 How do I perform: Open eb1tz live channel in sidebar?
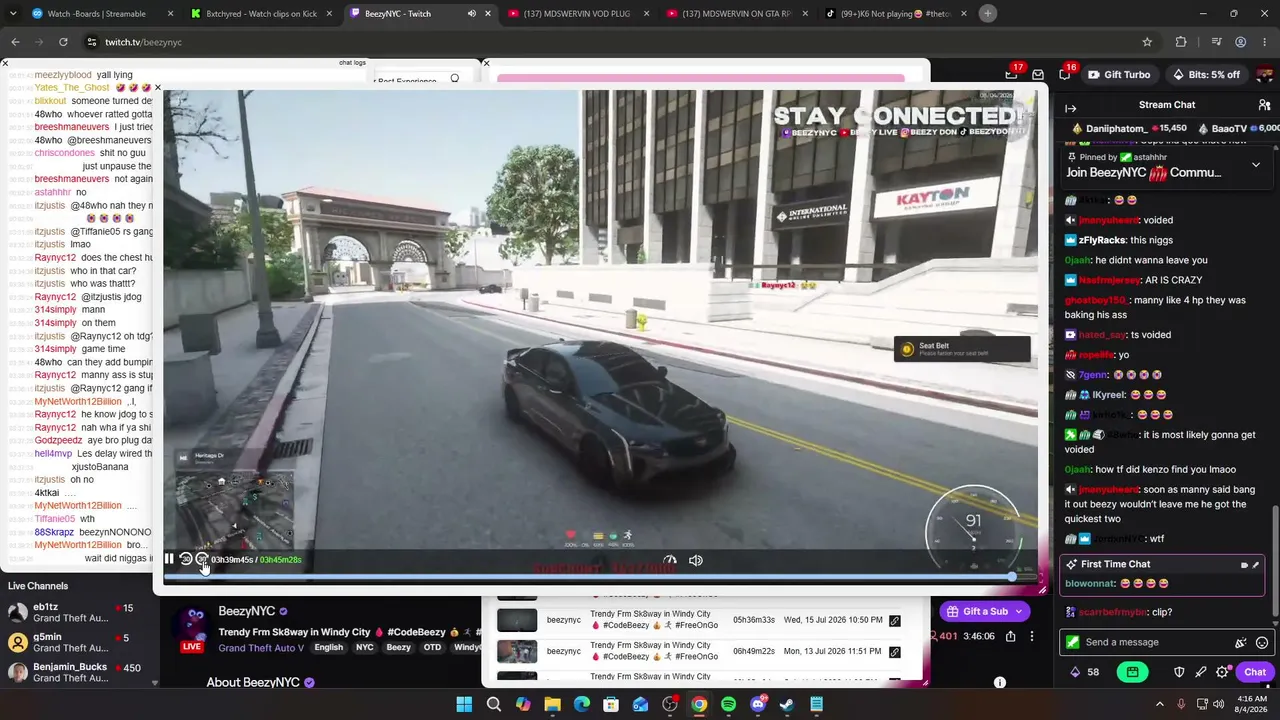point(76,613)
